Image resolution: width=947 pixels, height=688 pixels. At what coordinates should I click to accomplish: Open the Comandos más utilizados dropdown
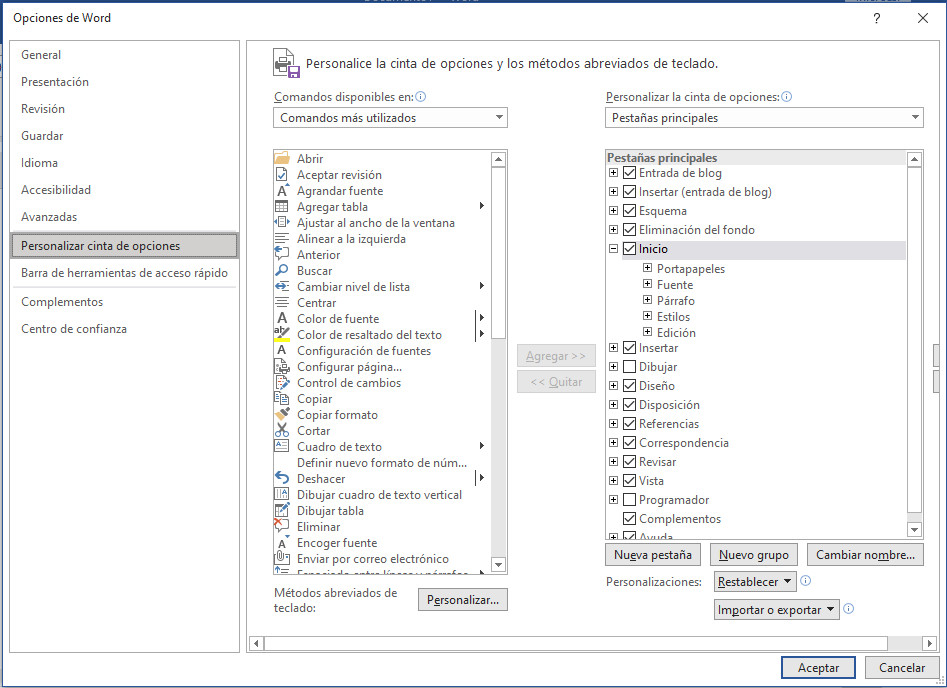pyautogui.click(x=390, y=118)
